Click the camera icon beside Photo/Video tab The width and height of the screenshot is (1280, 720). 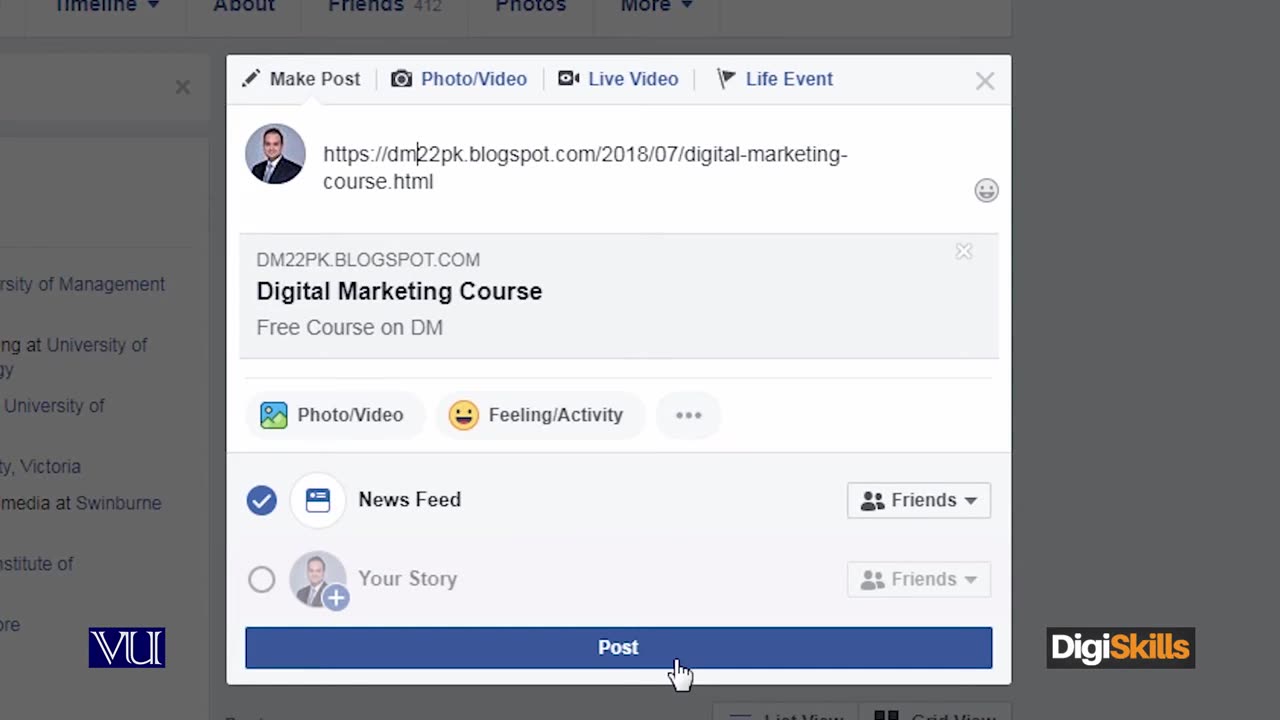pyautogui.click(x=401, y=79)
